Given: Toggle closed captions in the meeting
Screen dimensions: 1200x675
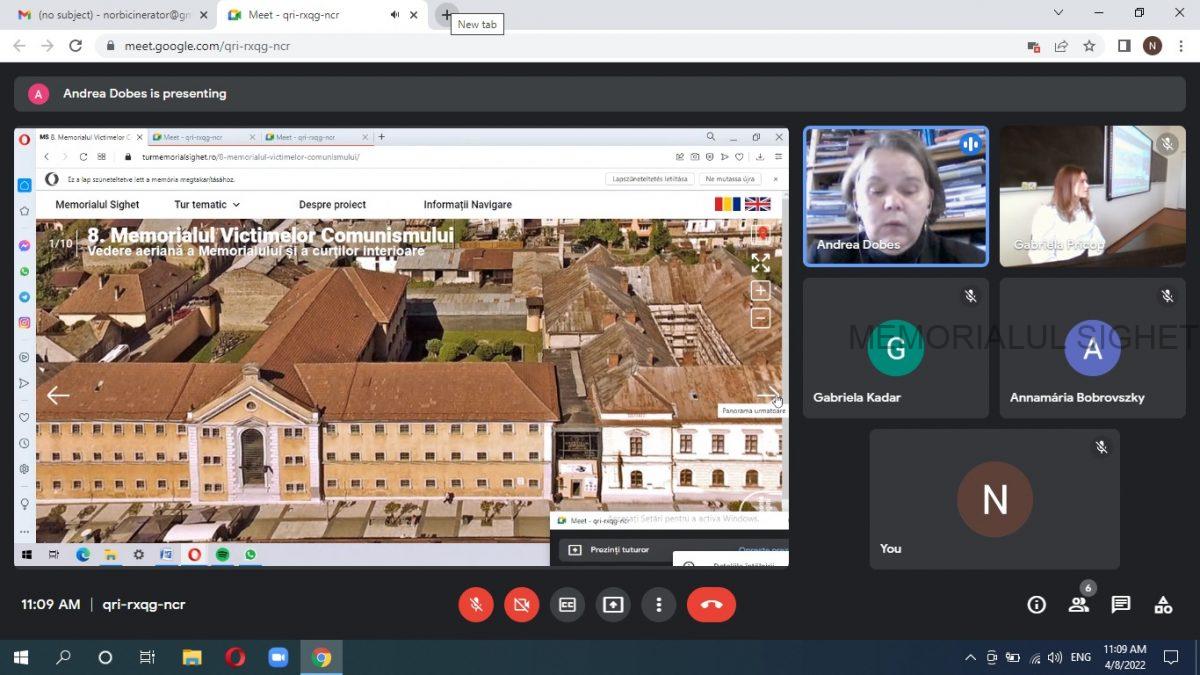Looking at the screenshot, I should [567, 604].
